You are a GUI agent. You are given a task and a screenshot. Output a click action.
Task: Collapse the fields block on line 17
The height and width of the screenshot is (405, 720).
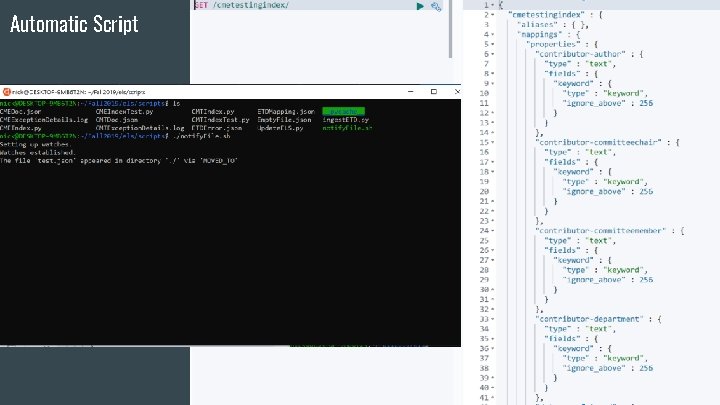coord(493,162)
